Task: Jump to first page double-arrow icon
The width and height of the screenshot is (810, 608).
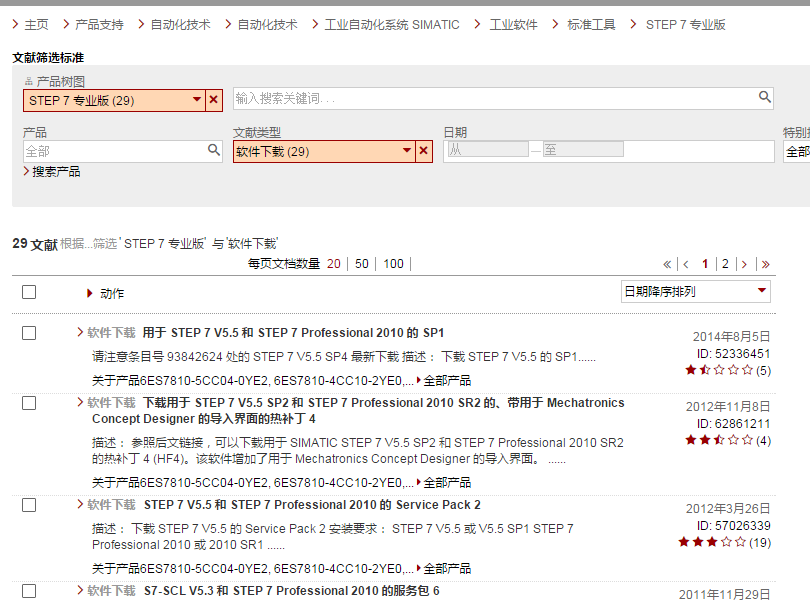Action: [667, 264]
